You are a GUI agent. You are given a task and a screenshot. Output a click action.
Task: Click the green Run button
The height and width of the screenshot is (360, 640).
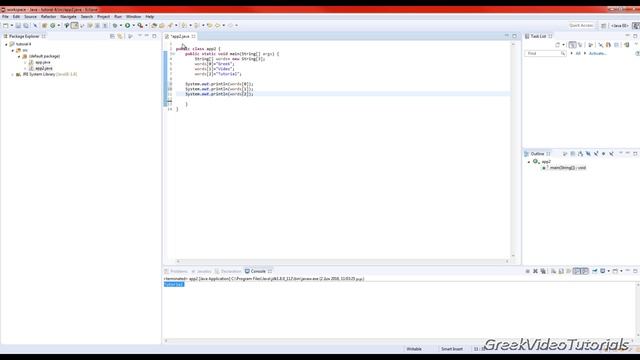point(127,25)
